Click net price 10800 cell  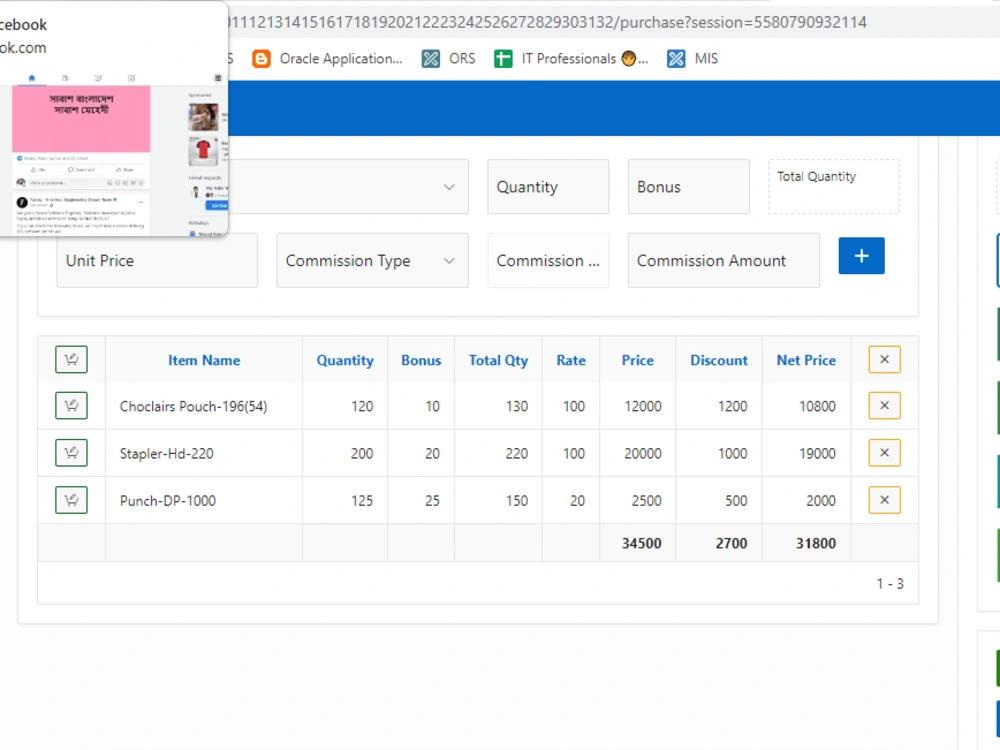tap(817, 406)
